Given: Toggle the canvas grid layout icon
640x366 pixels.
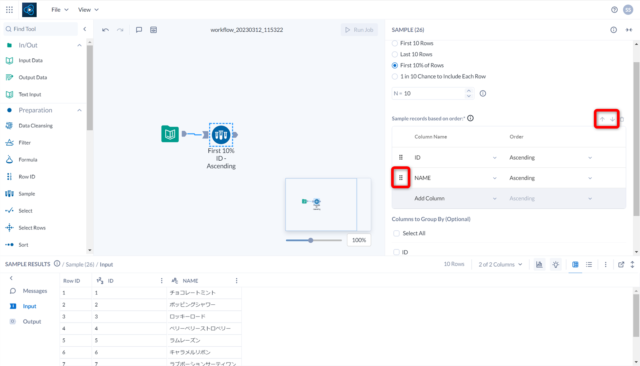Looking at the screenshot, I should [153, 30].
